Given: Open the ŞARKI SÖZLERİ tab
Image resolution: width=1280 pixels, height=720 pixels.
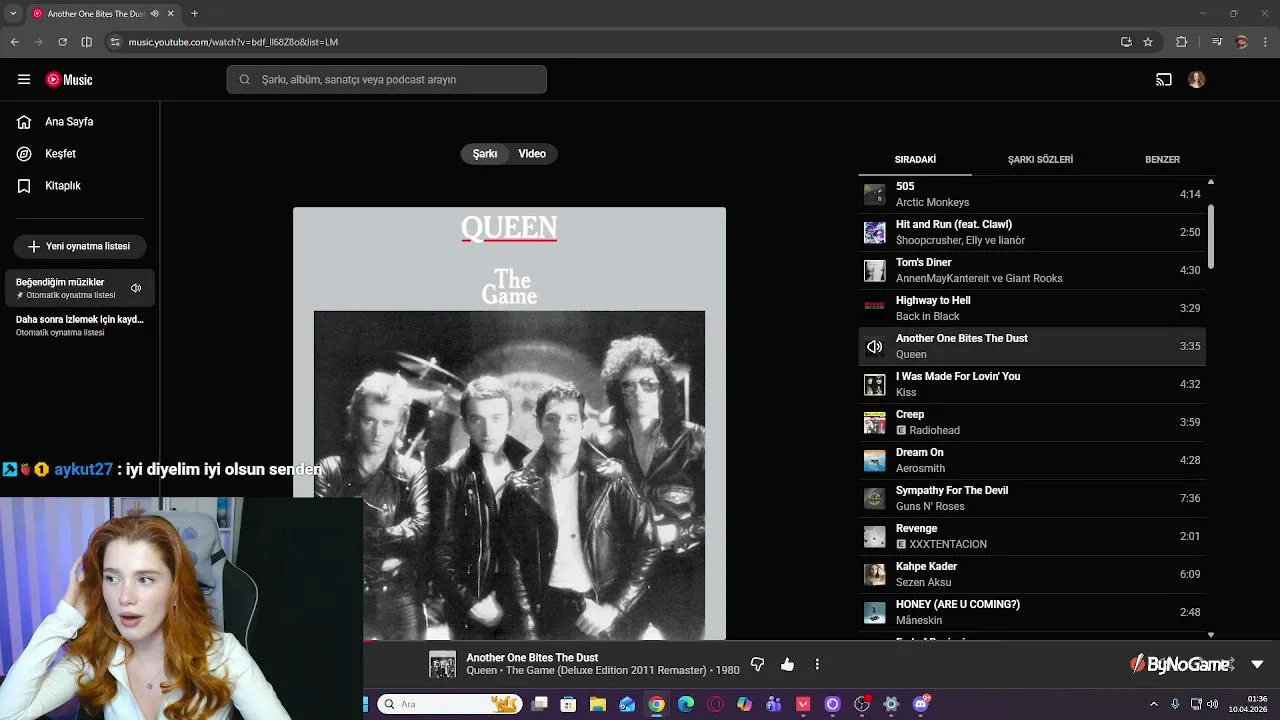Looking at the screenshot, I should coord(1040,160).
